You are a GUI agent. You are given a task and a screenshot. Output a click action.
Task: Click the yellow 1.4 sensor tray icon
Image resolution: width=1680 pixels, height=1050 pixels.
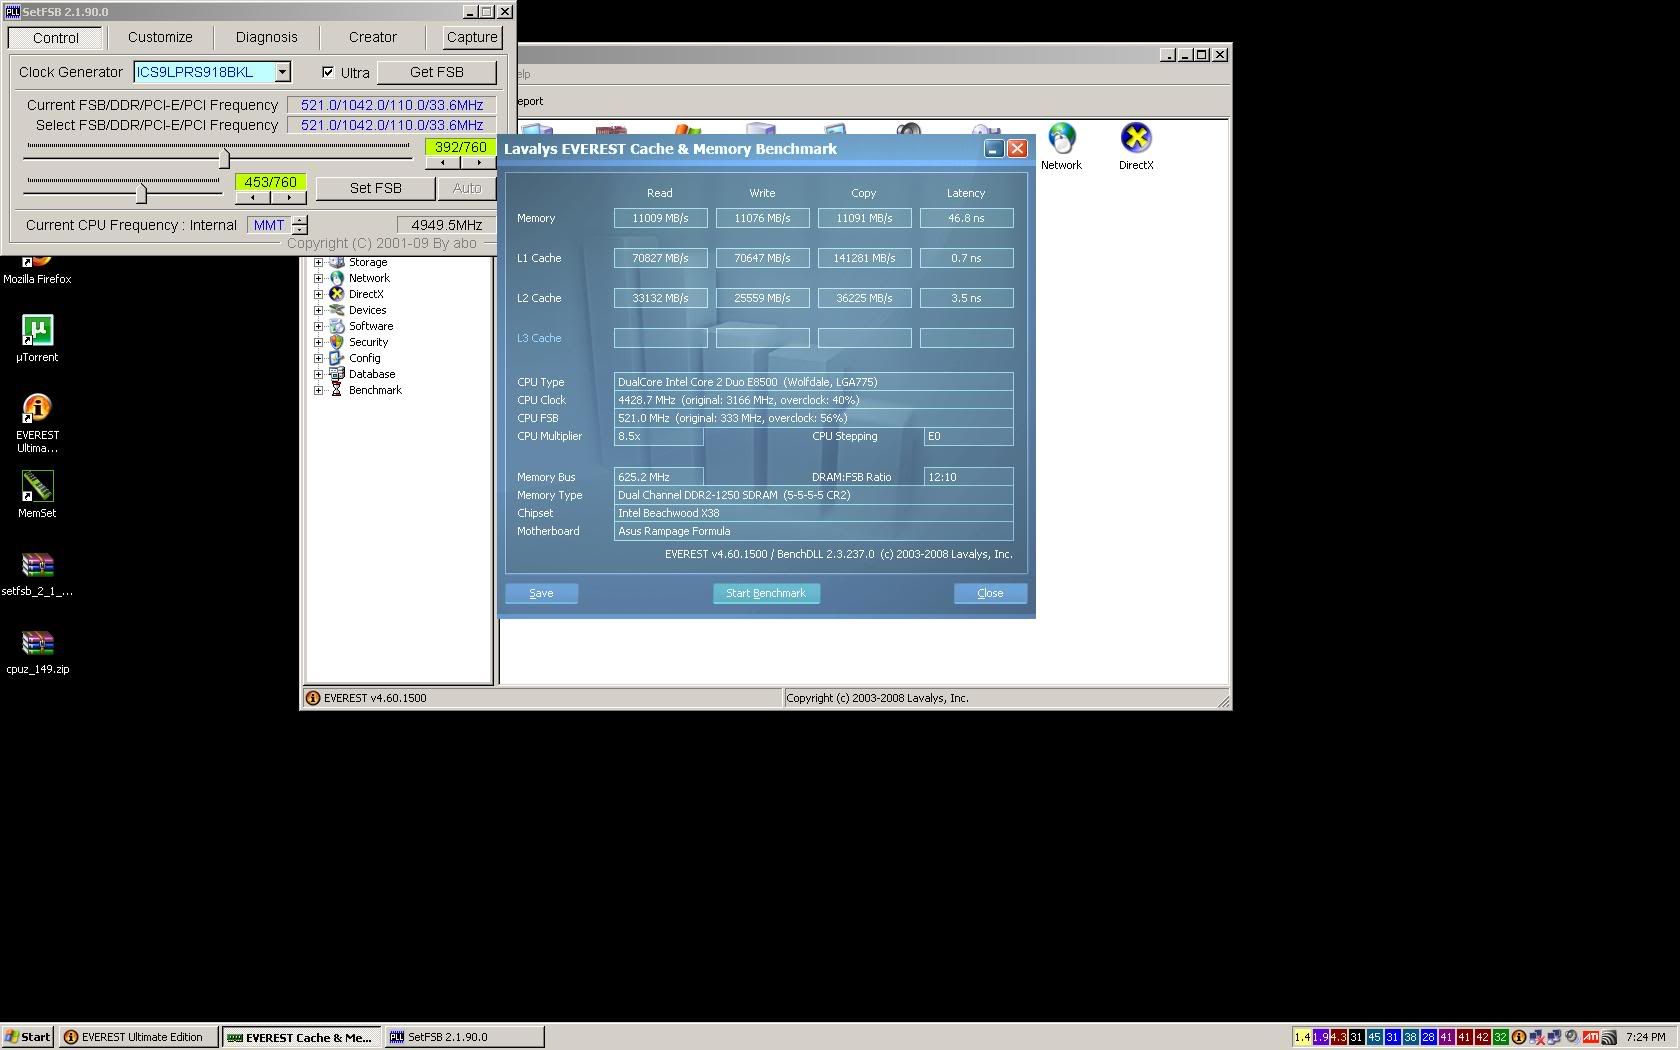pyautogui.click(x=1302, y=1037)
